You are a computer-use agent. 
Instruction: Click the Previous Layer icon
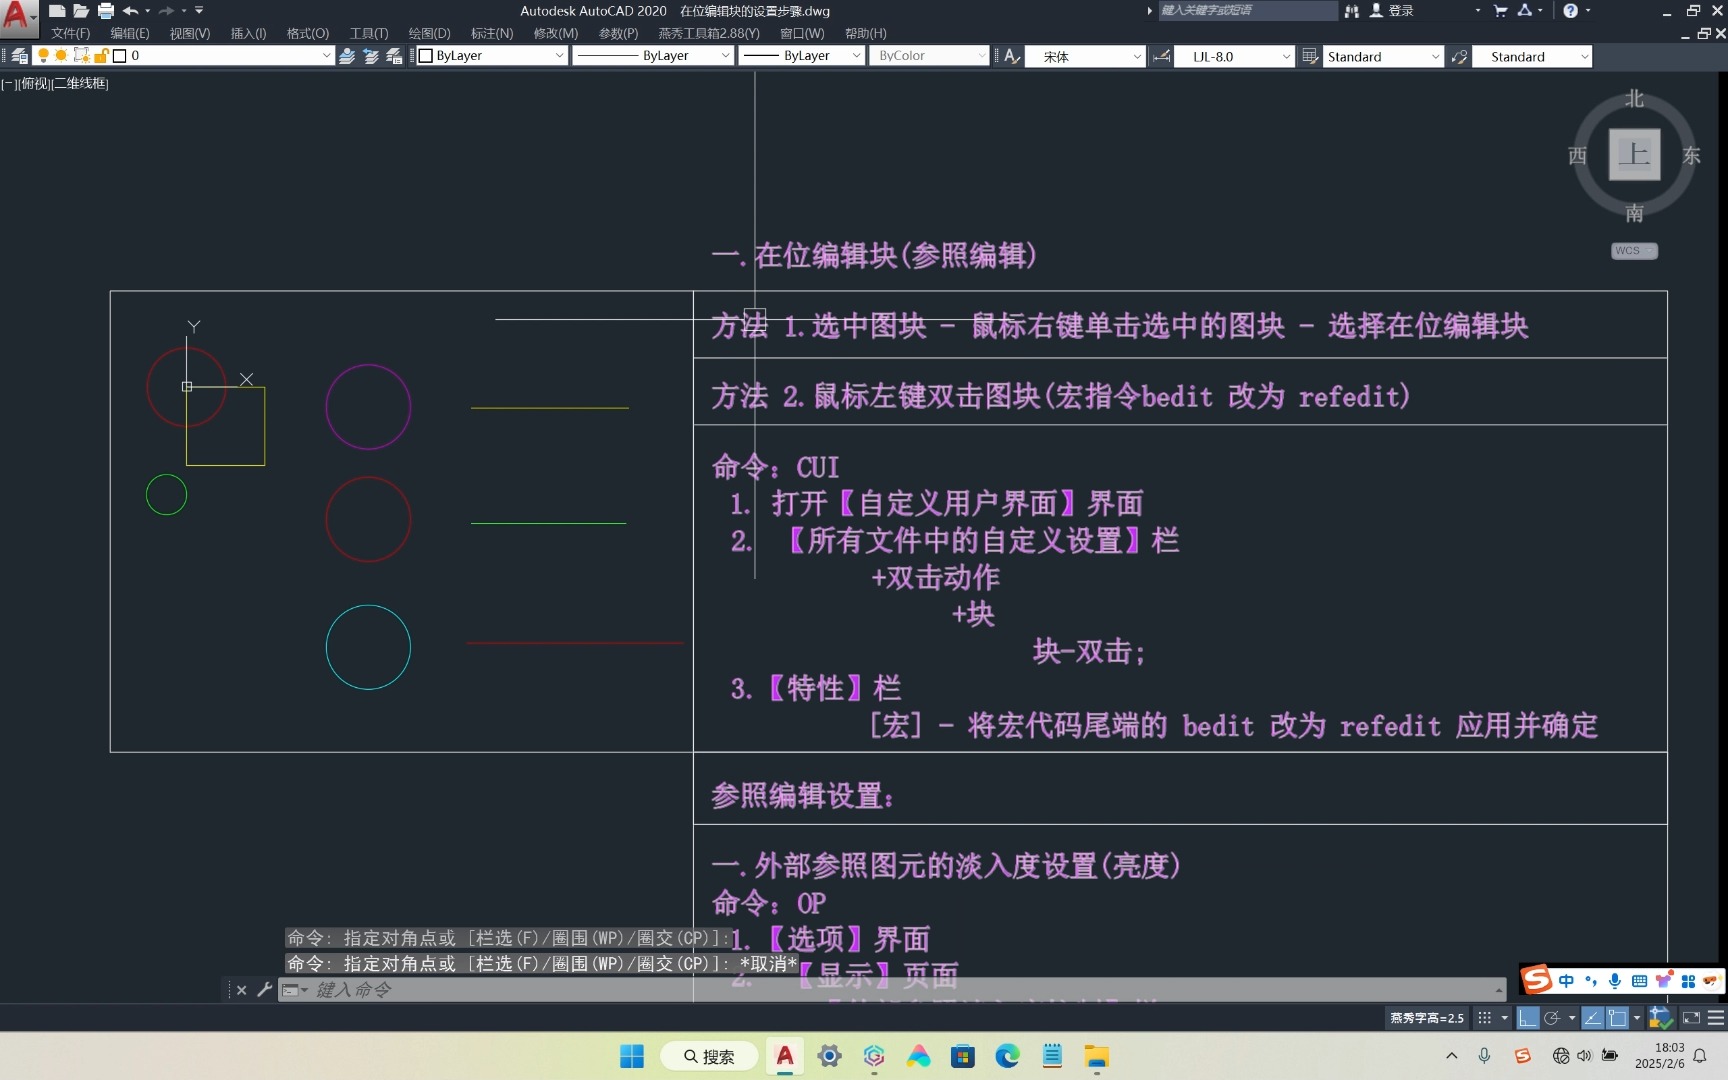click(x=370, y=56)
